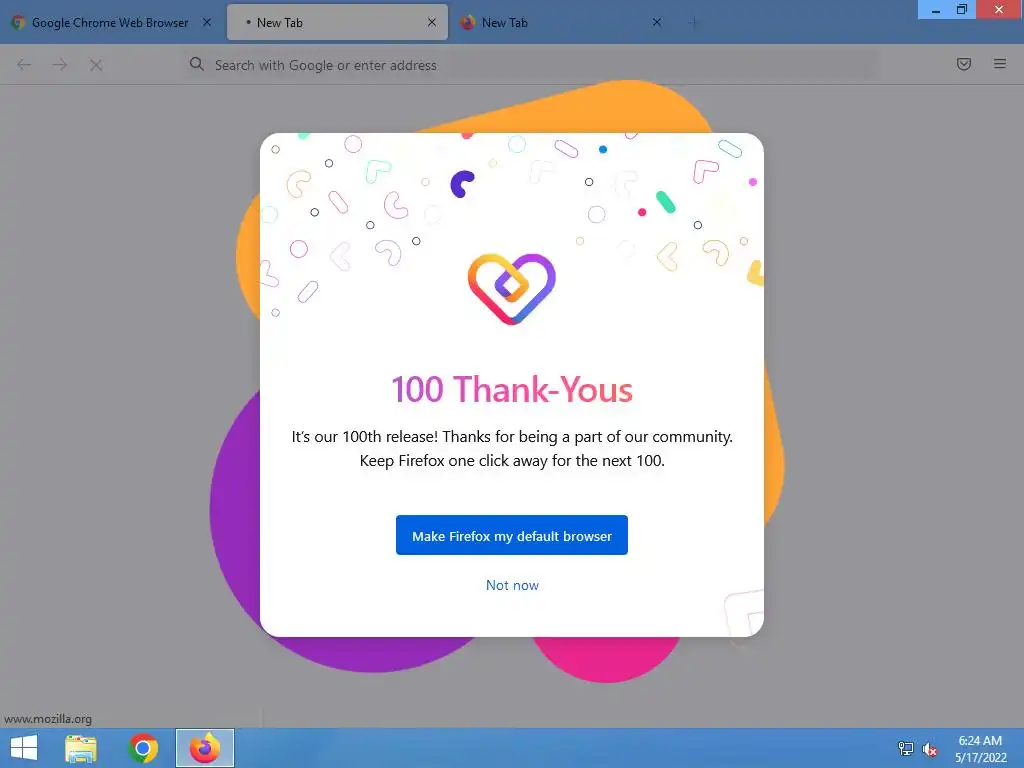
Task: Click Make Firefox my default browser
Action: [x=511, y=535]
